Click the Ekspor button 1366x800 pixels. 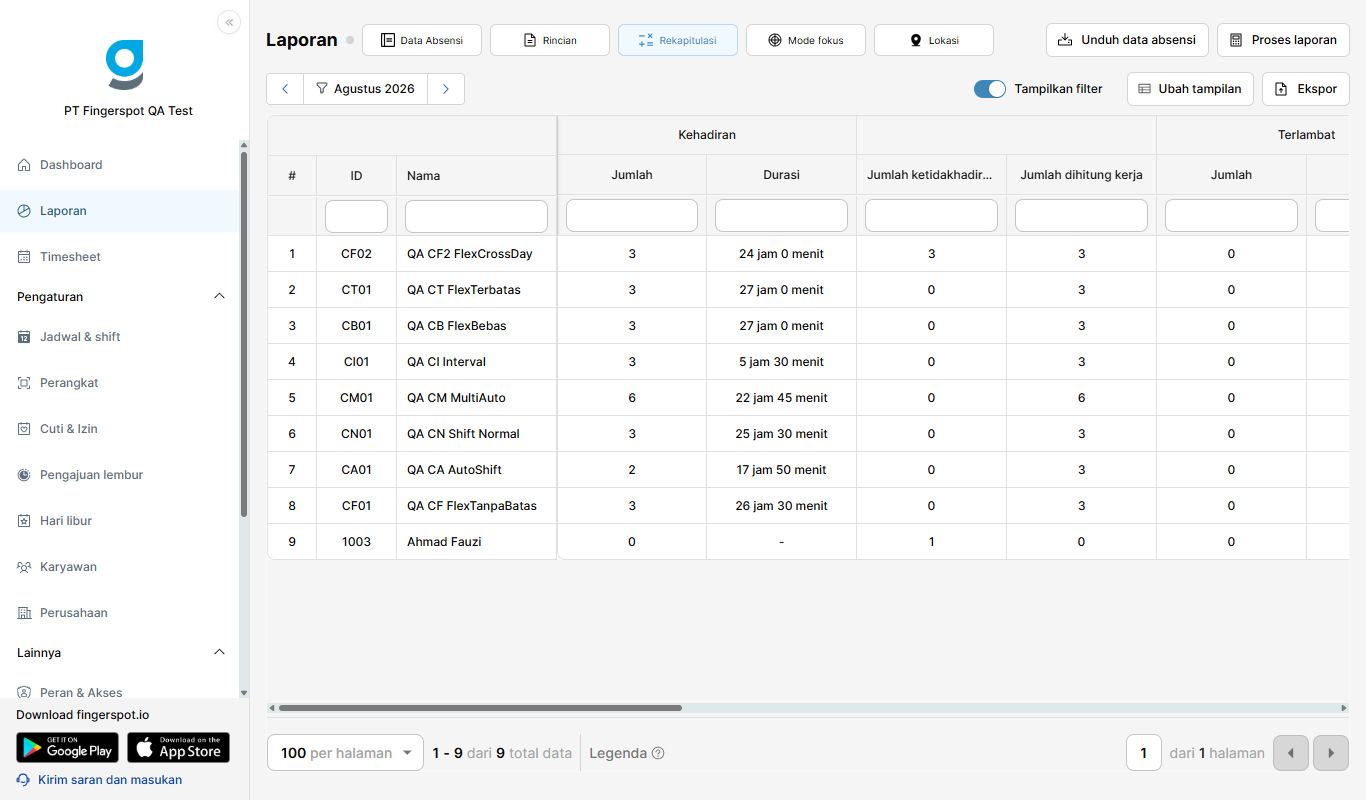[1306, 89]
